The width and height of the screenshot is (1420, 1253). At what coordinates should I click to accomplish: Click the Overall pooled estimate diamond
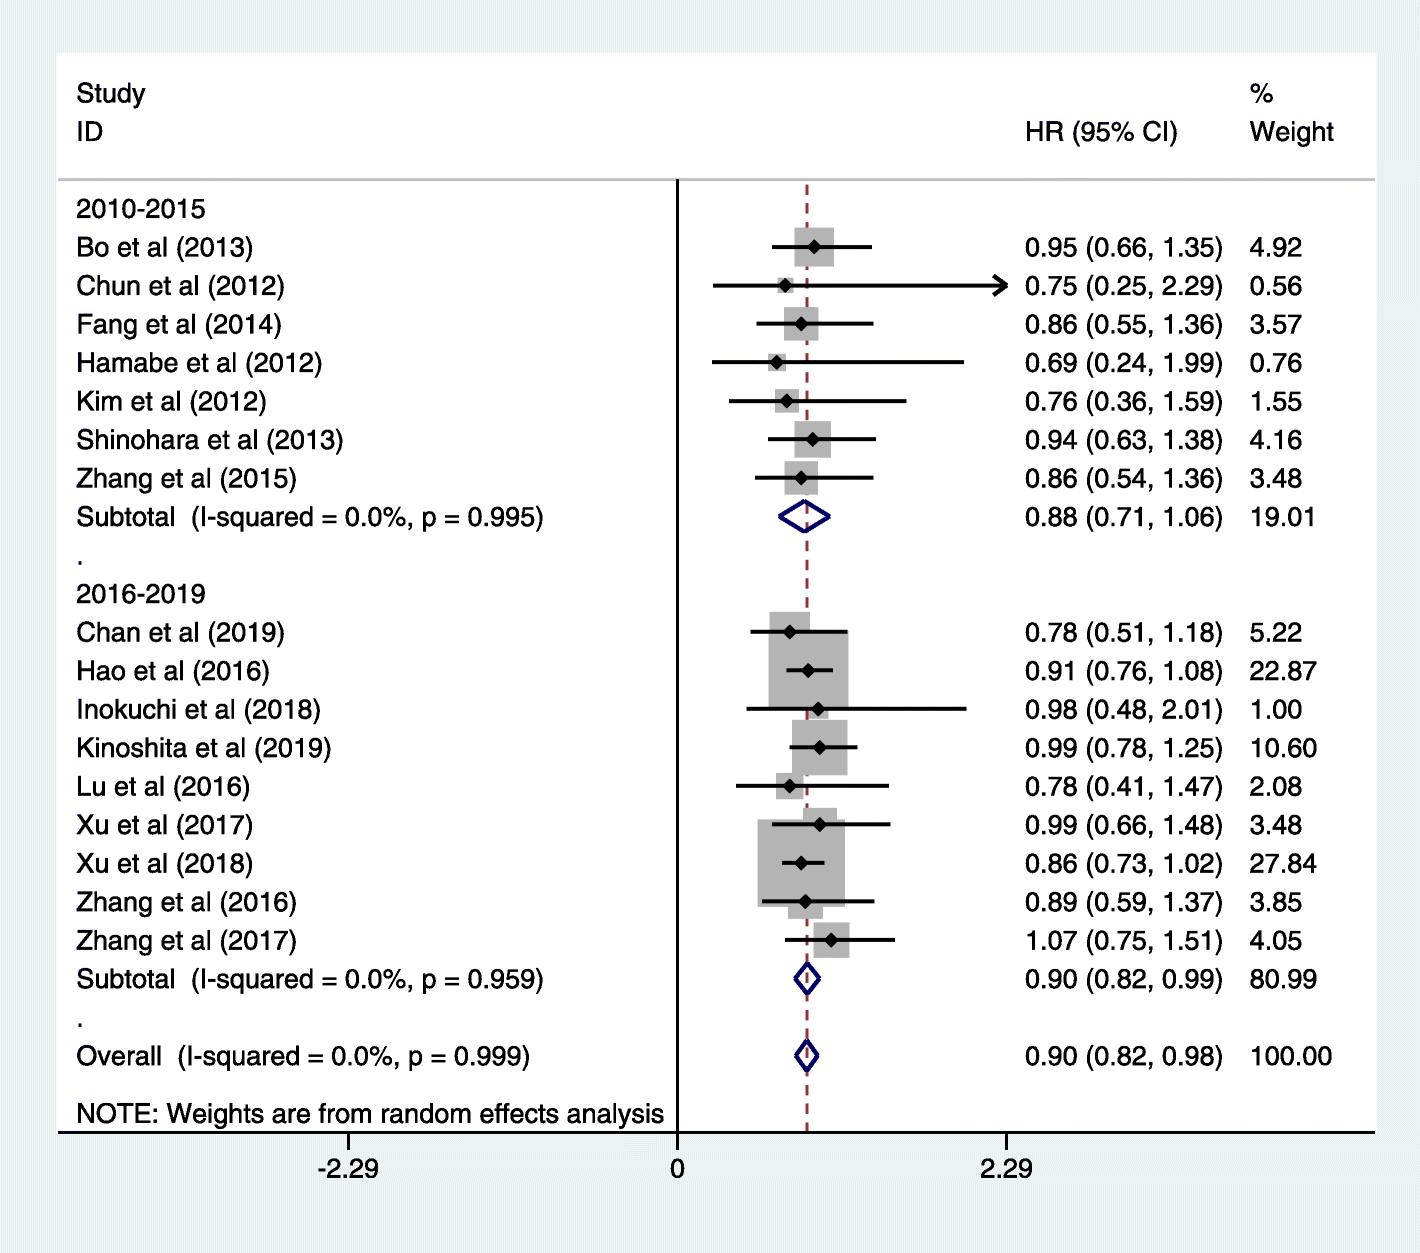(807, 1056)
